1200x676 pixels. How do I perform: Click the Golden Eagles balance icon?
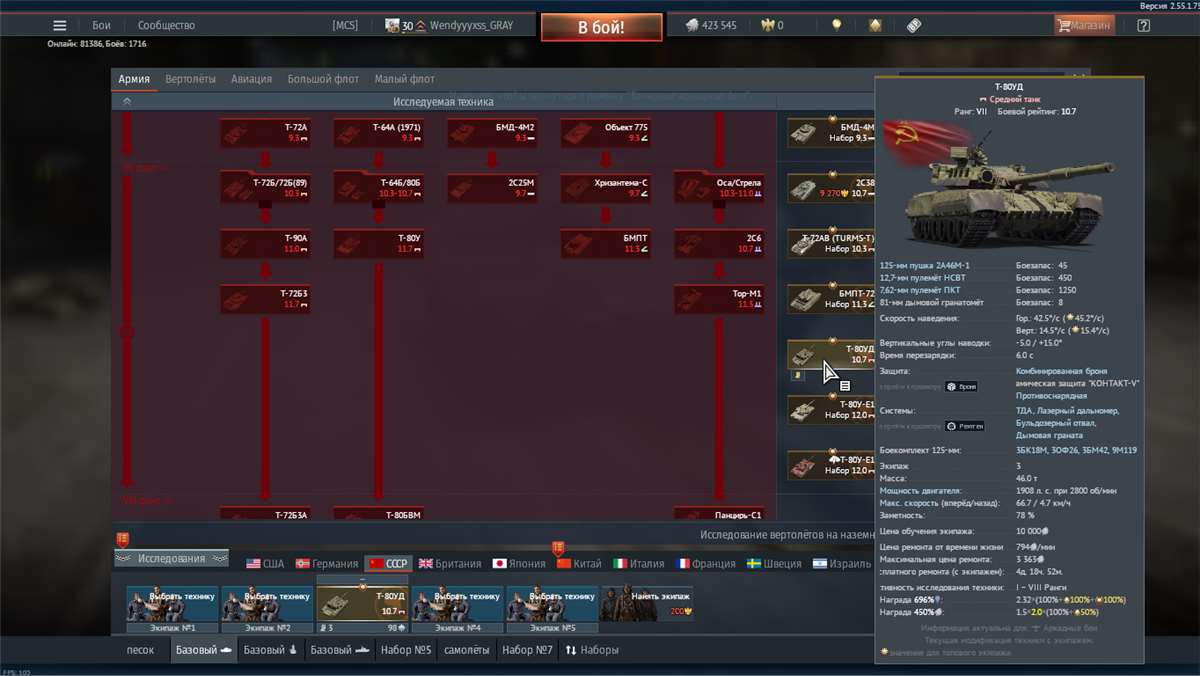click(x=768, y=25)
